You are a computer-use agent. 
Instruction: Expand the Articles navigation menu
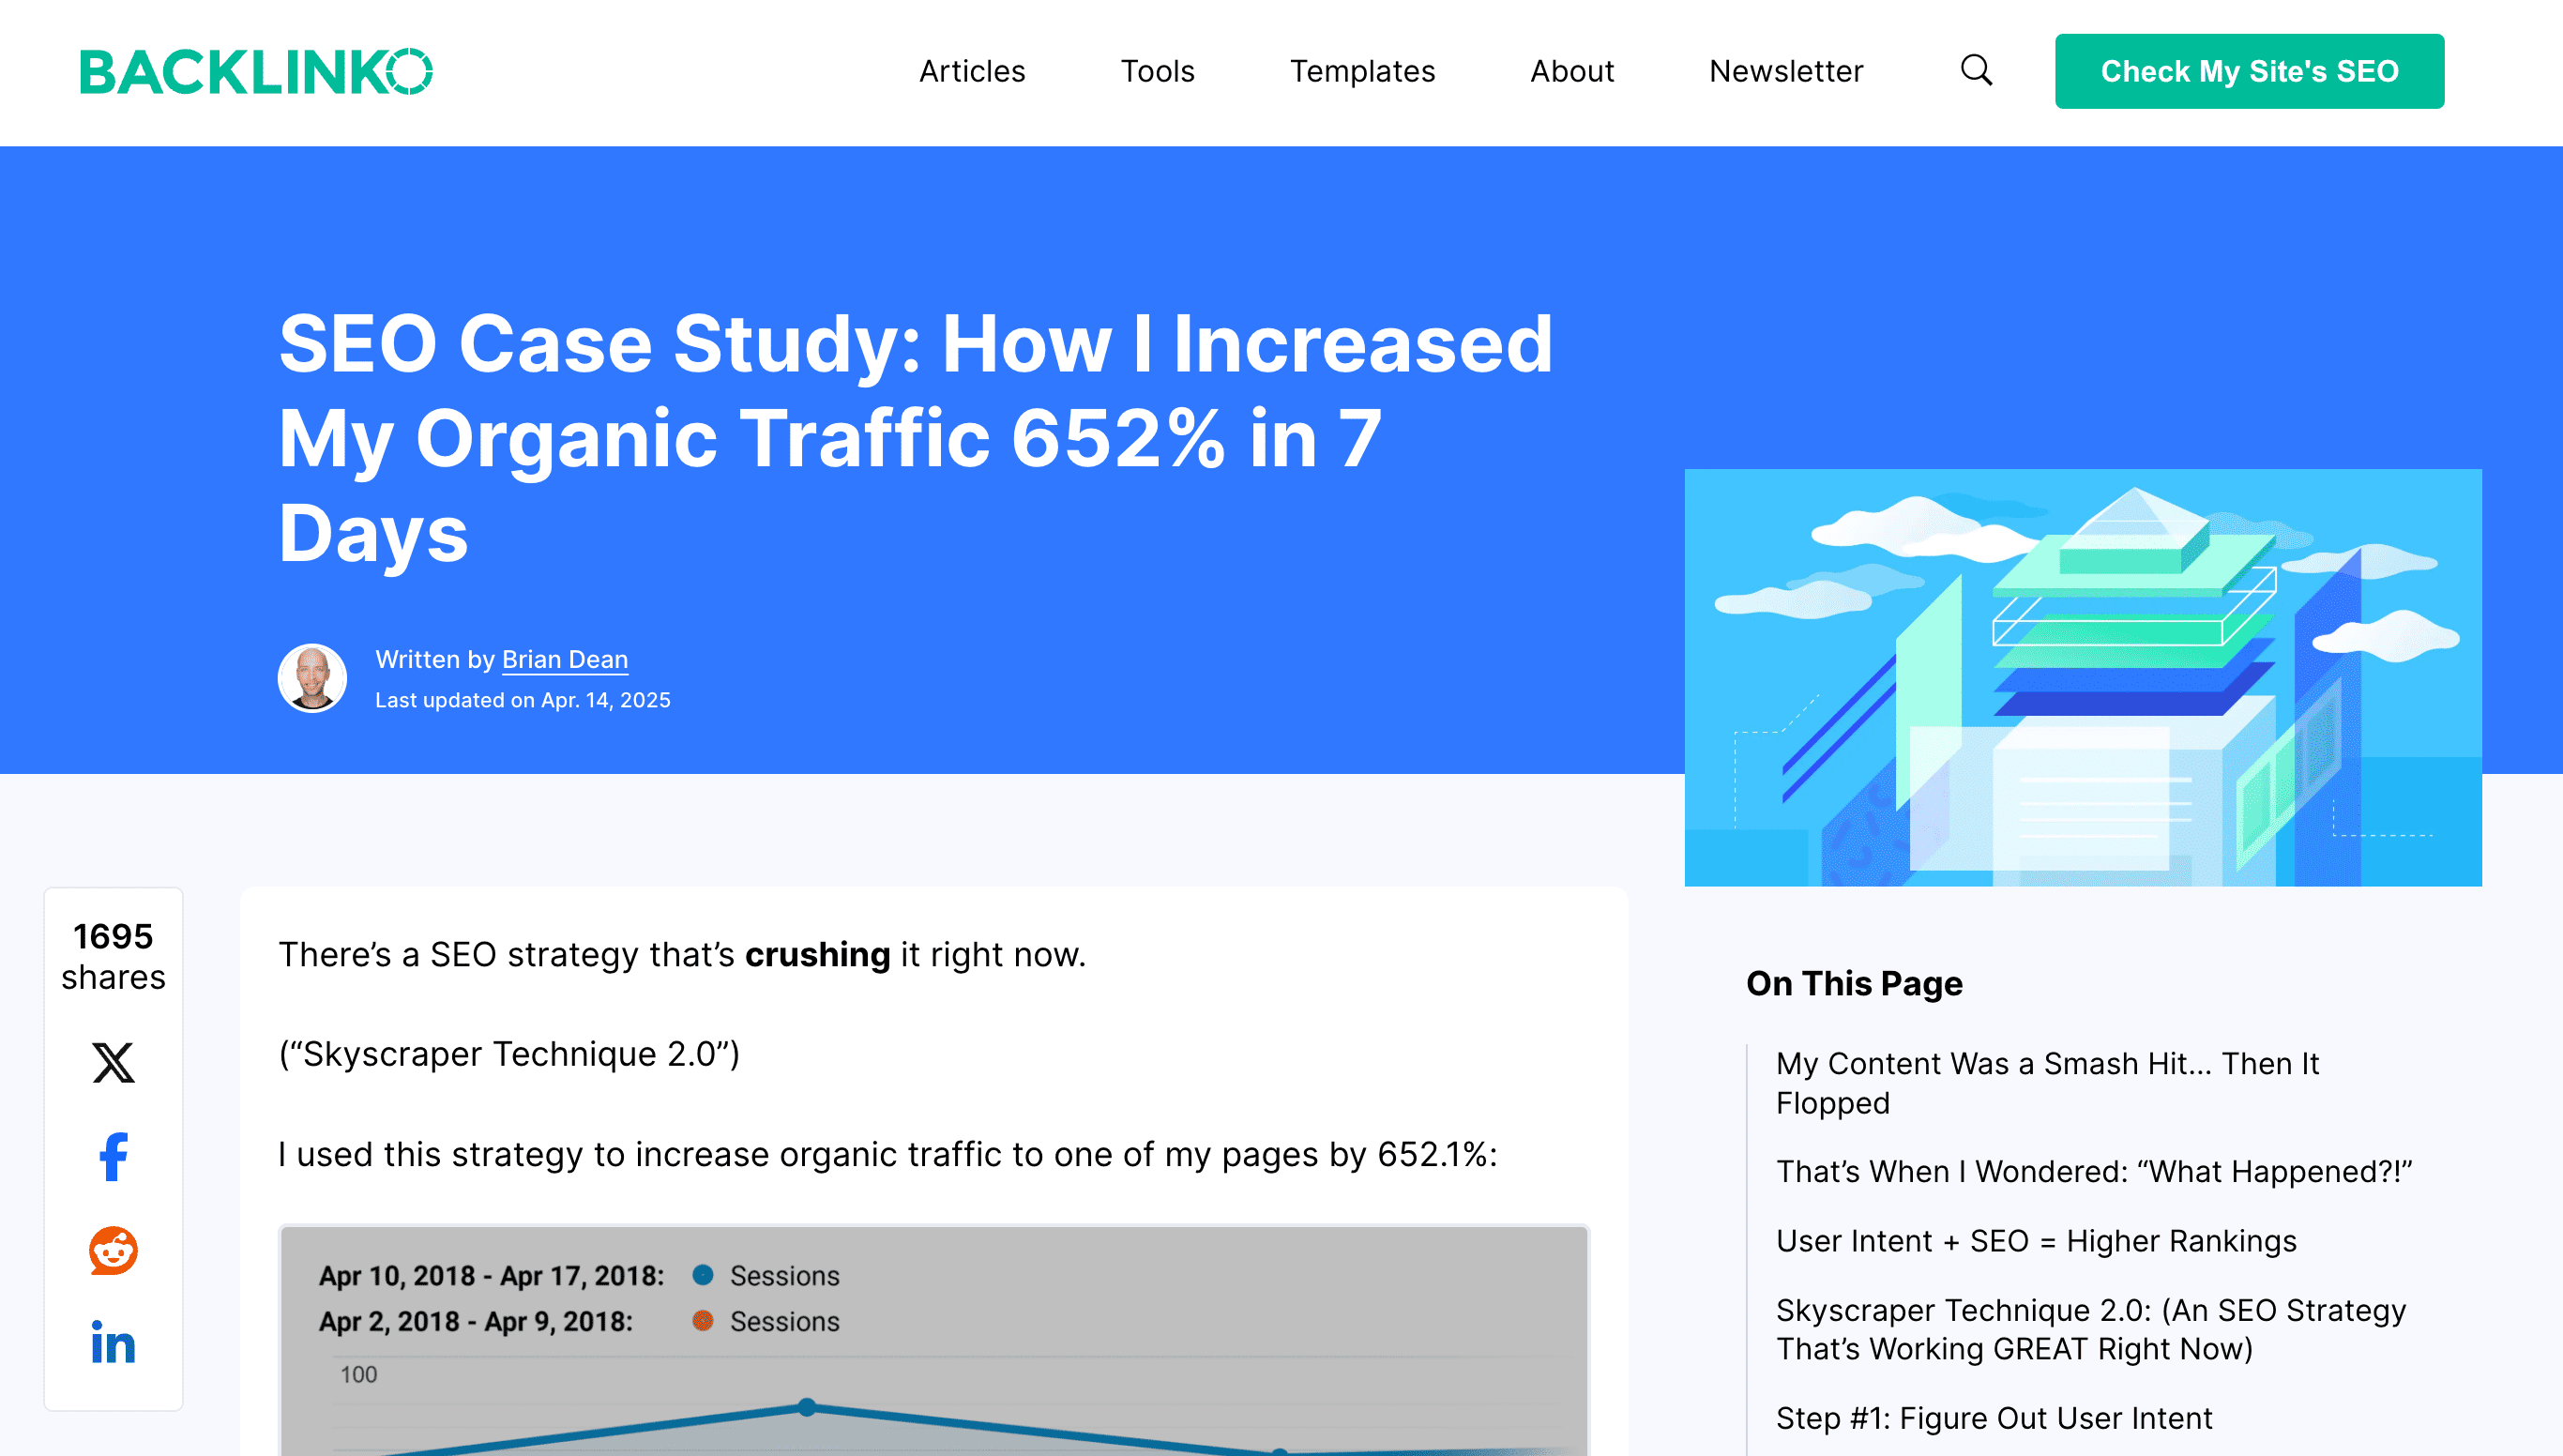click(x=971, y=71)
